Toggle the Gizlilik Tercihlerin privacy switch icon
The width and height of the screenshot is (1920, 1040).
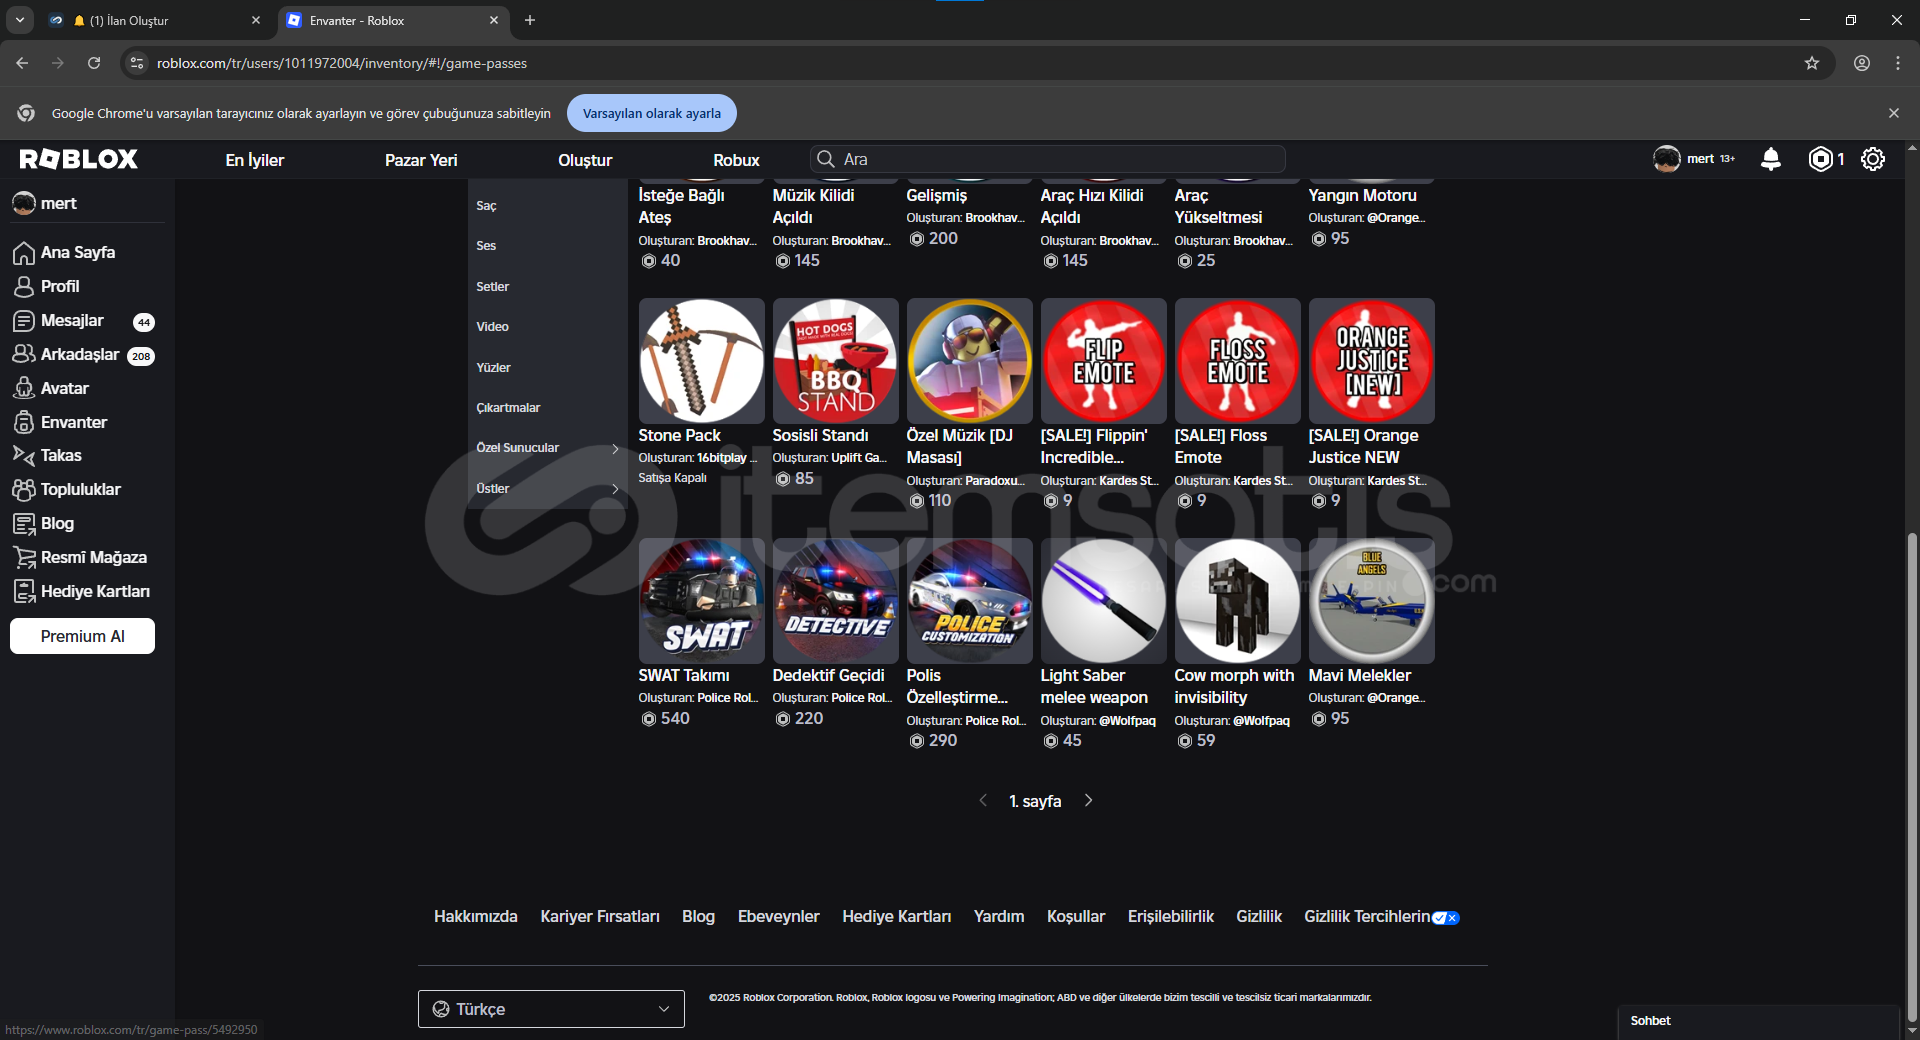[x=1446, y=918]
